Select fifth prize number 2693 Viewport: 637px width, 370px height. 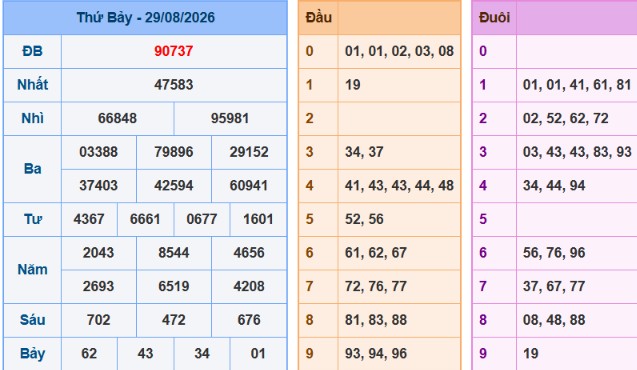(99, 286)
